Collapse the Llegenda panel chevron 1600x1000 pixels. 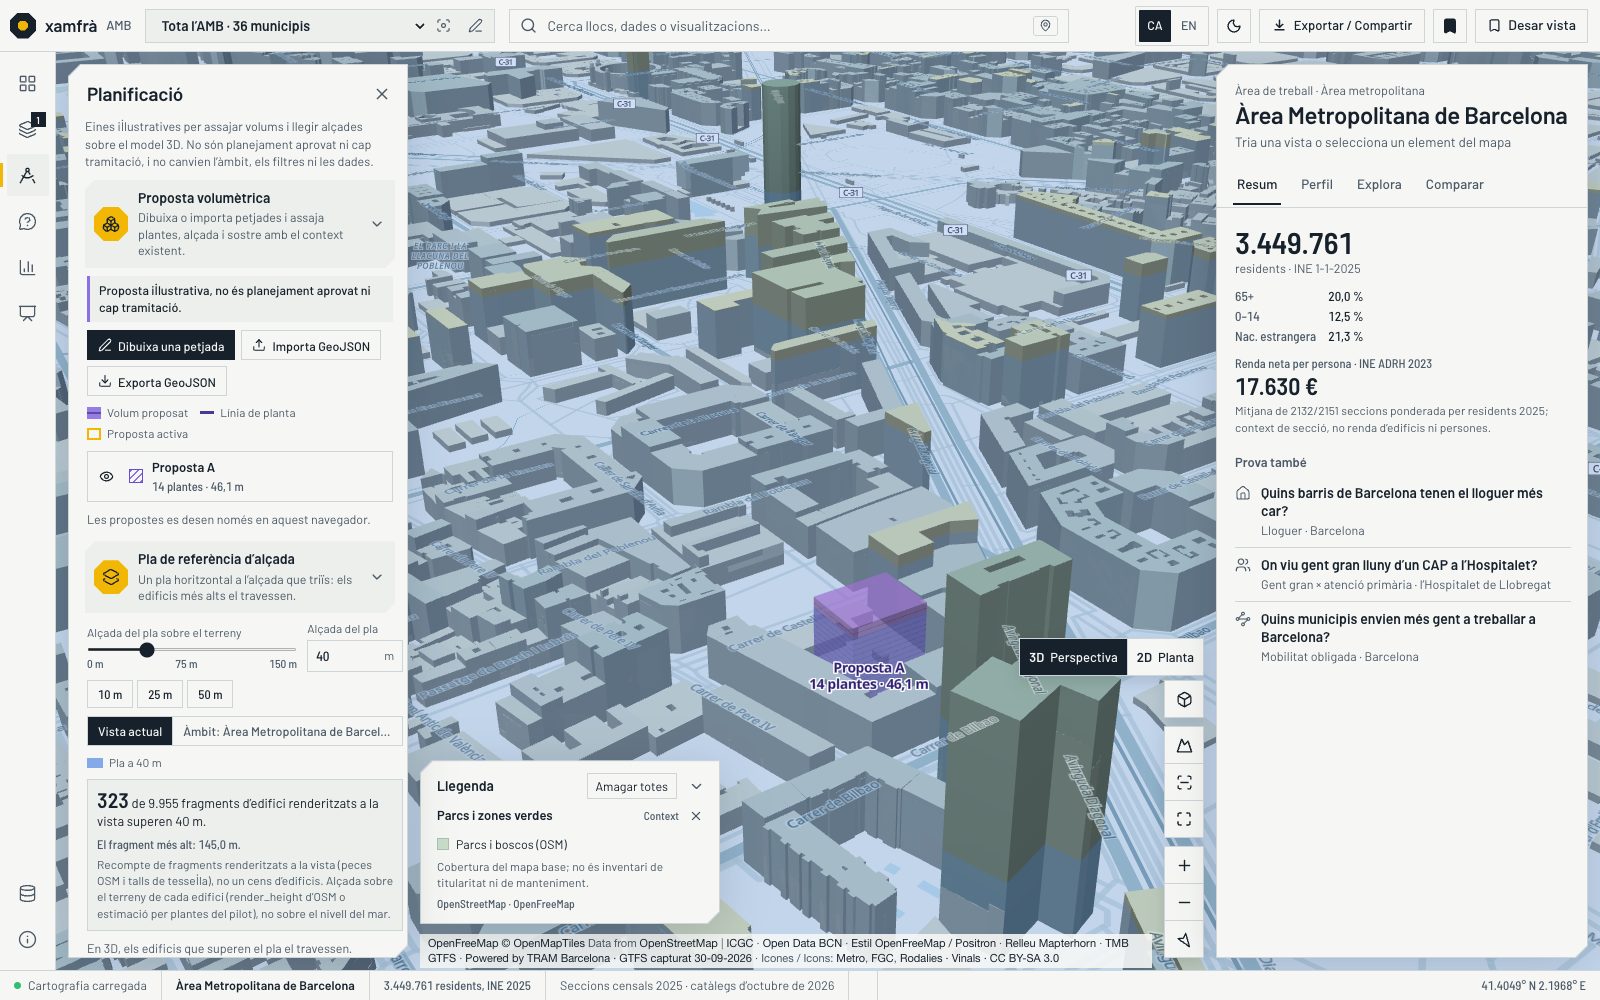[x=697, y=786]
